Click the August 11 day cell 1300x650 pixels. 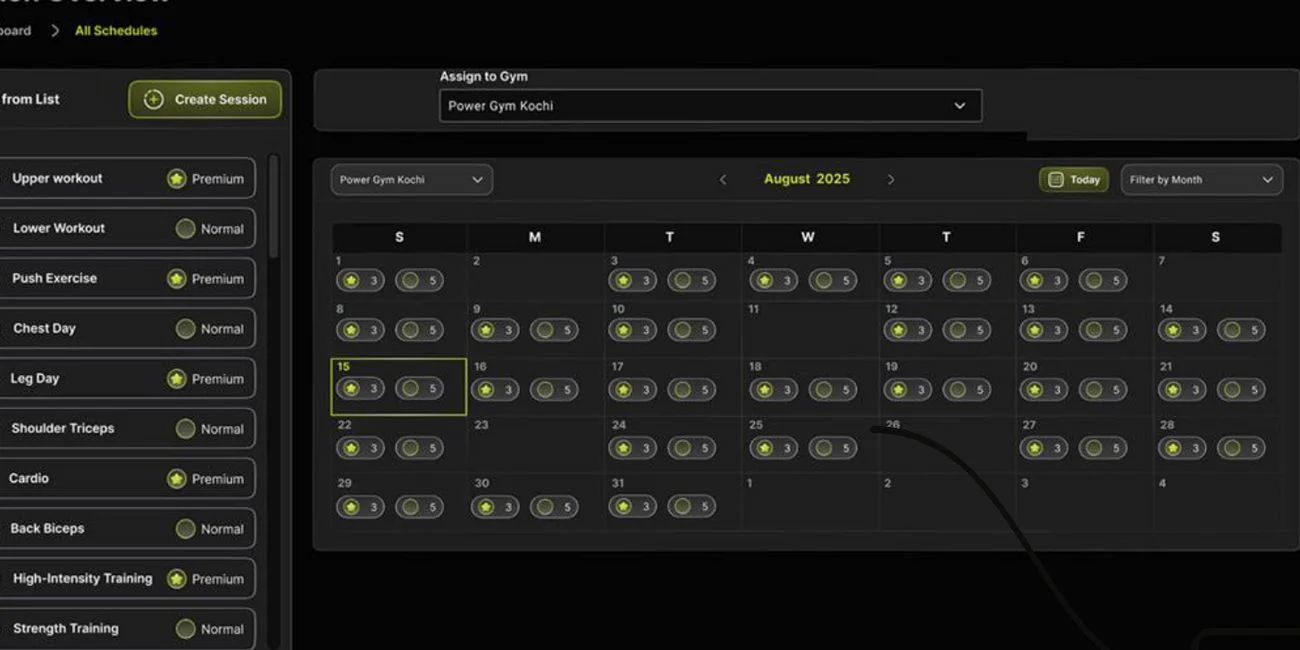[x=810, y=330]
